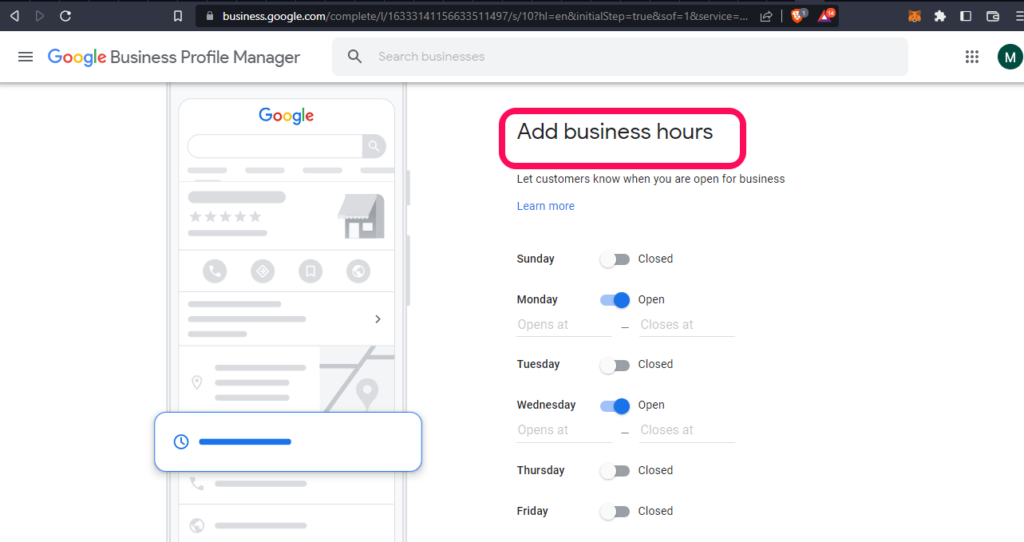Set Wednesday's Opens at time
Screen dimensions: 1024x542
point(564,431)
